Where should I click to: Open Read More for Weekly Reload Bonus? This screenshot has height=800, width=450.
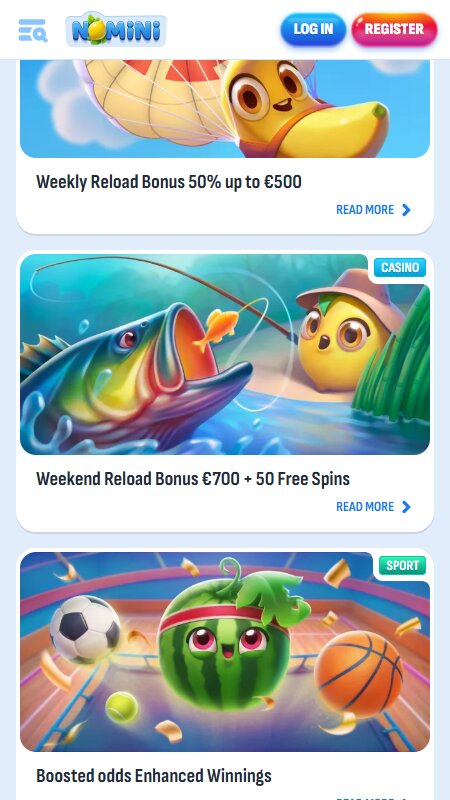(x=365, y=210)
